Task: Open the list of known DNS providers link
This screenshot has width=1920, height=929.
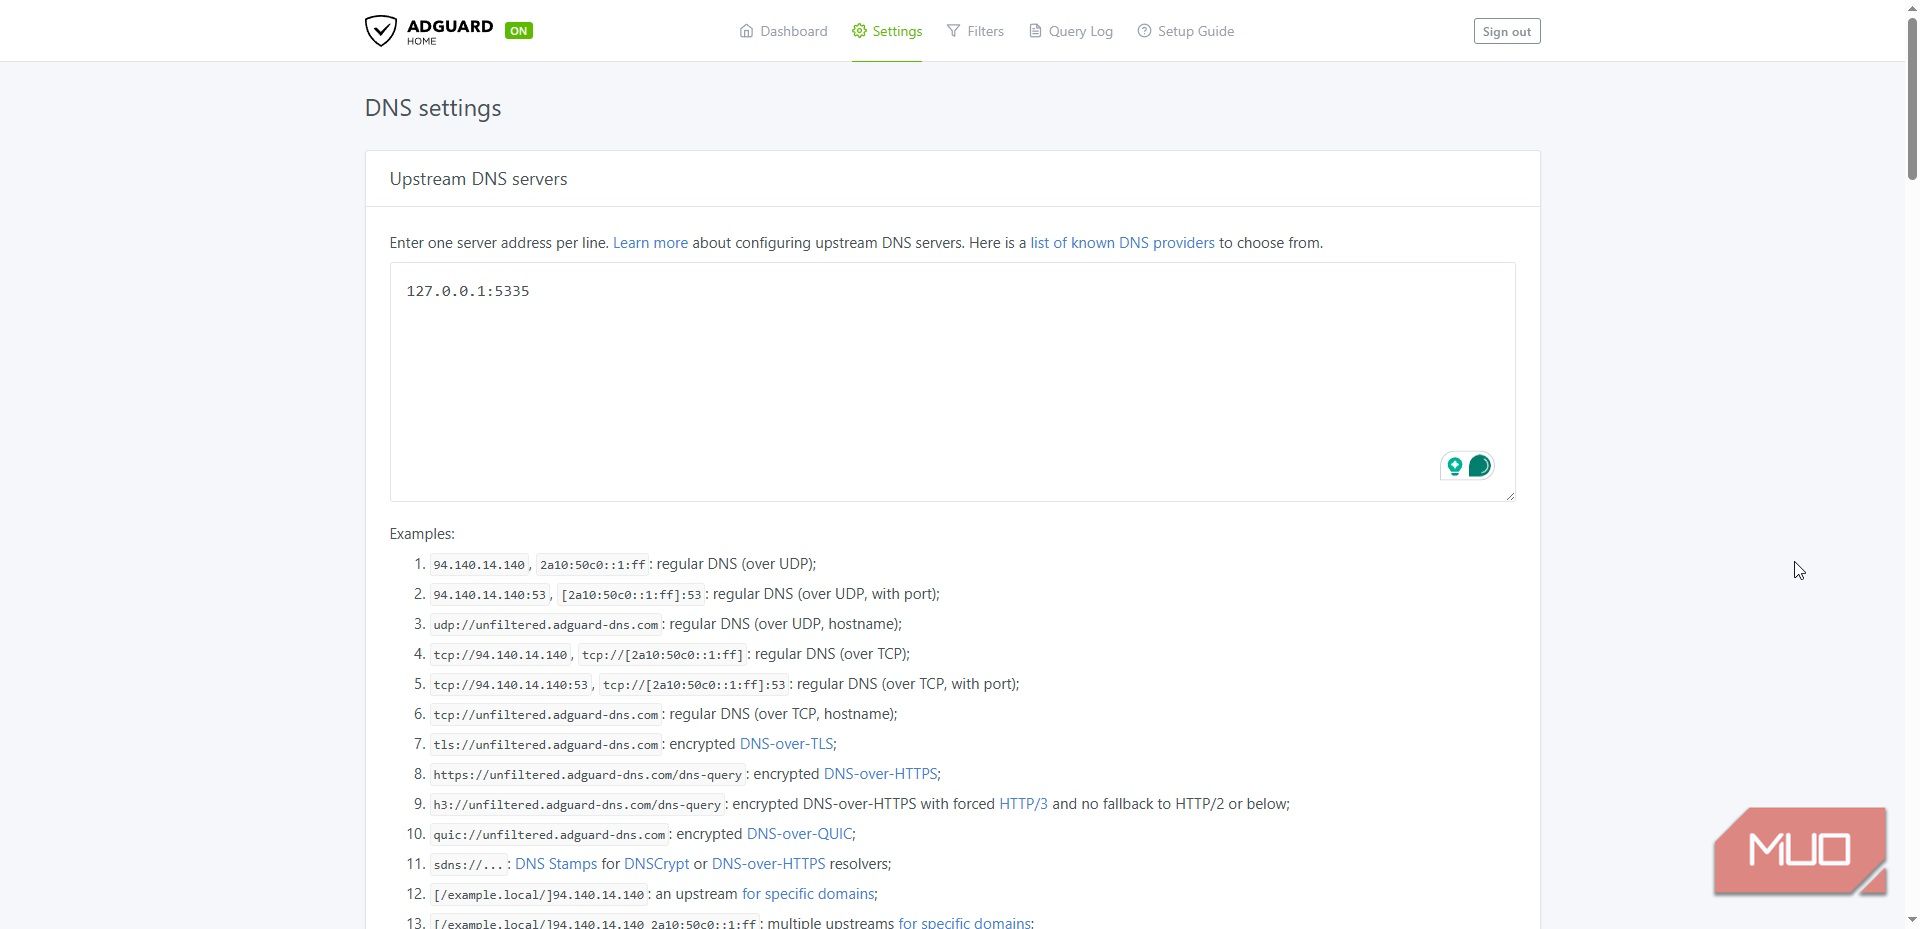Action: (x=1122, y=243)
